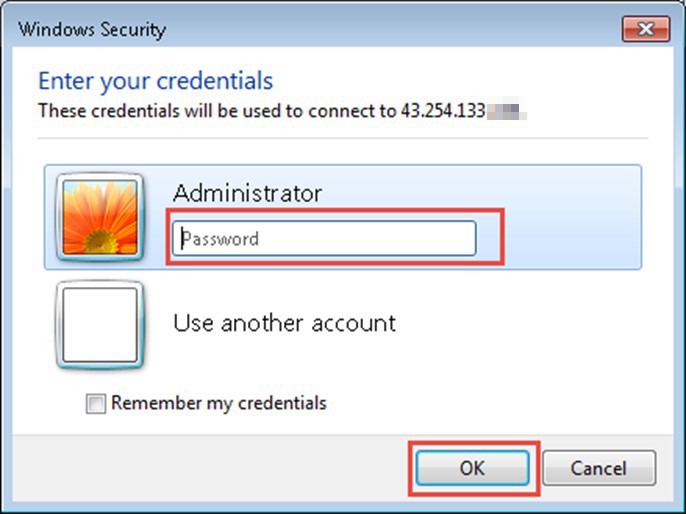686x514 pixels.
Task: Click the gray footer area left of OK
Action: pyautogui.click(x=210, y=468)
